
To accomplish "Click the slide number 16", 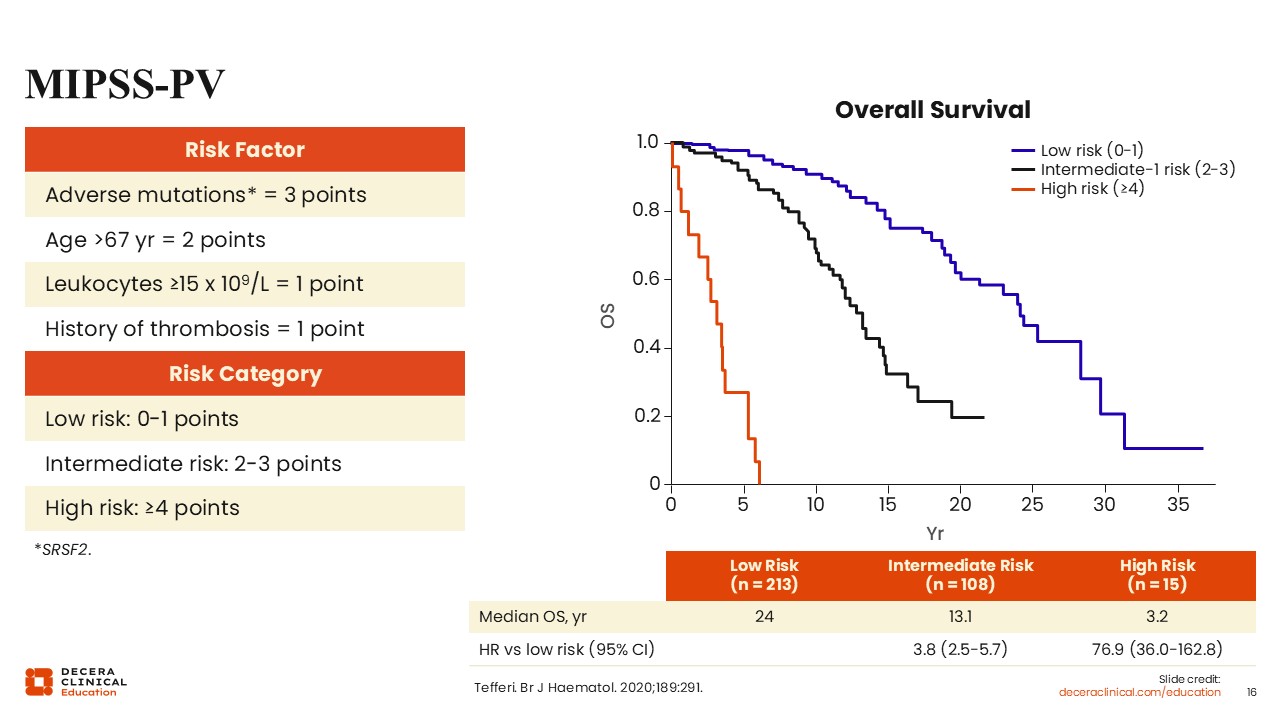I will tap(1251, 692).
